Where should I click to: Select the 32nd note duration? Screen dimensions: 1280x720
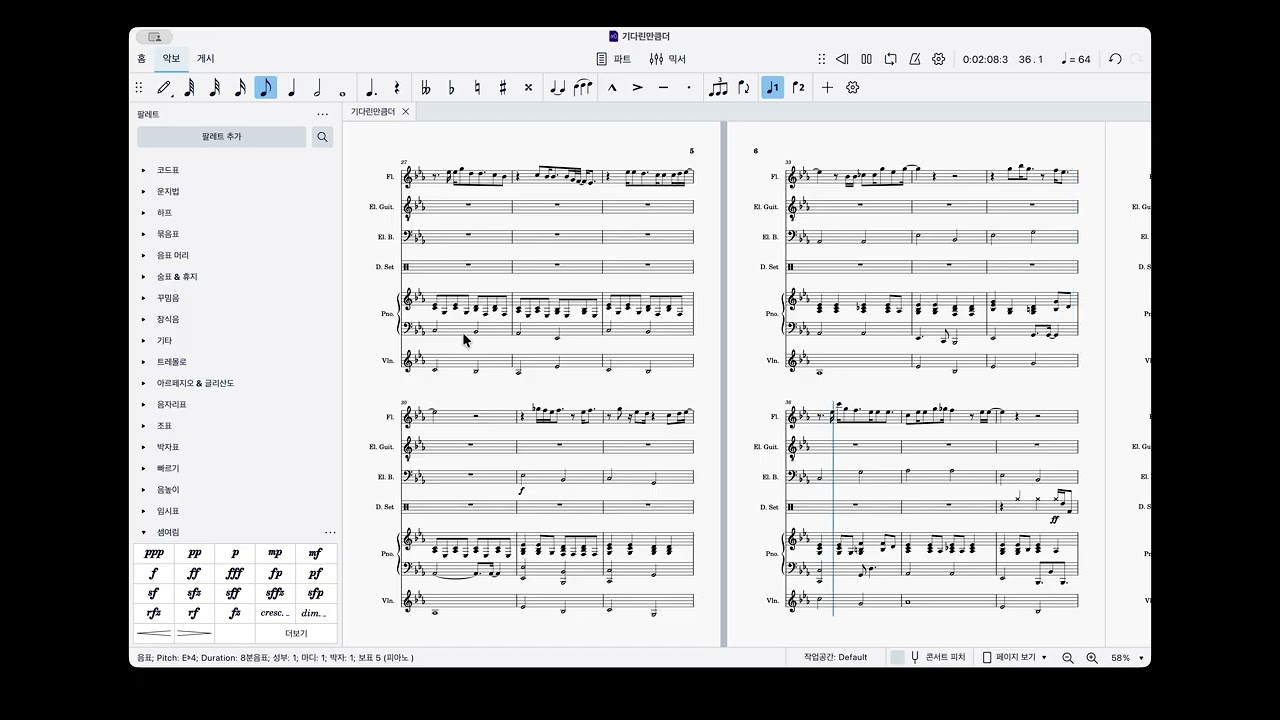click(x=214, y=88)
